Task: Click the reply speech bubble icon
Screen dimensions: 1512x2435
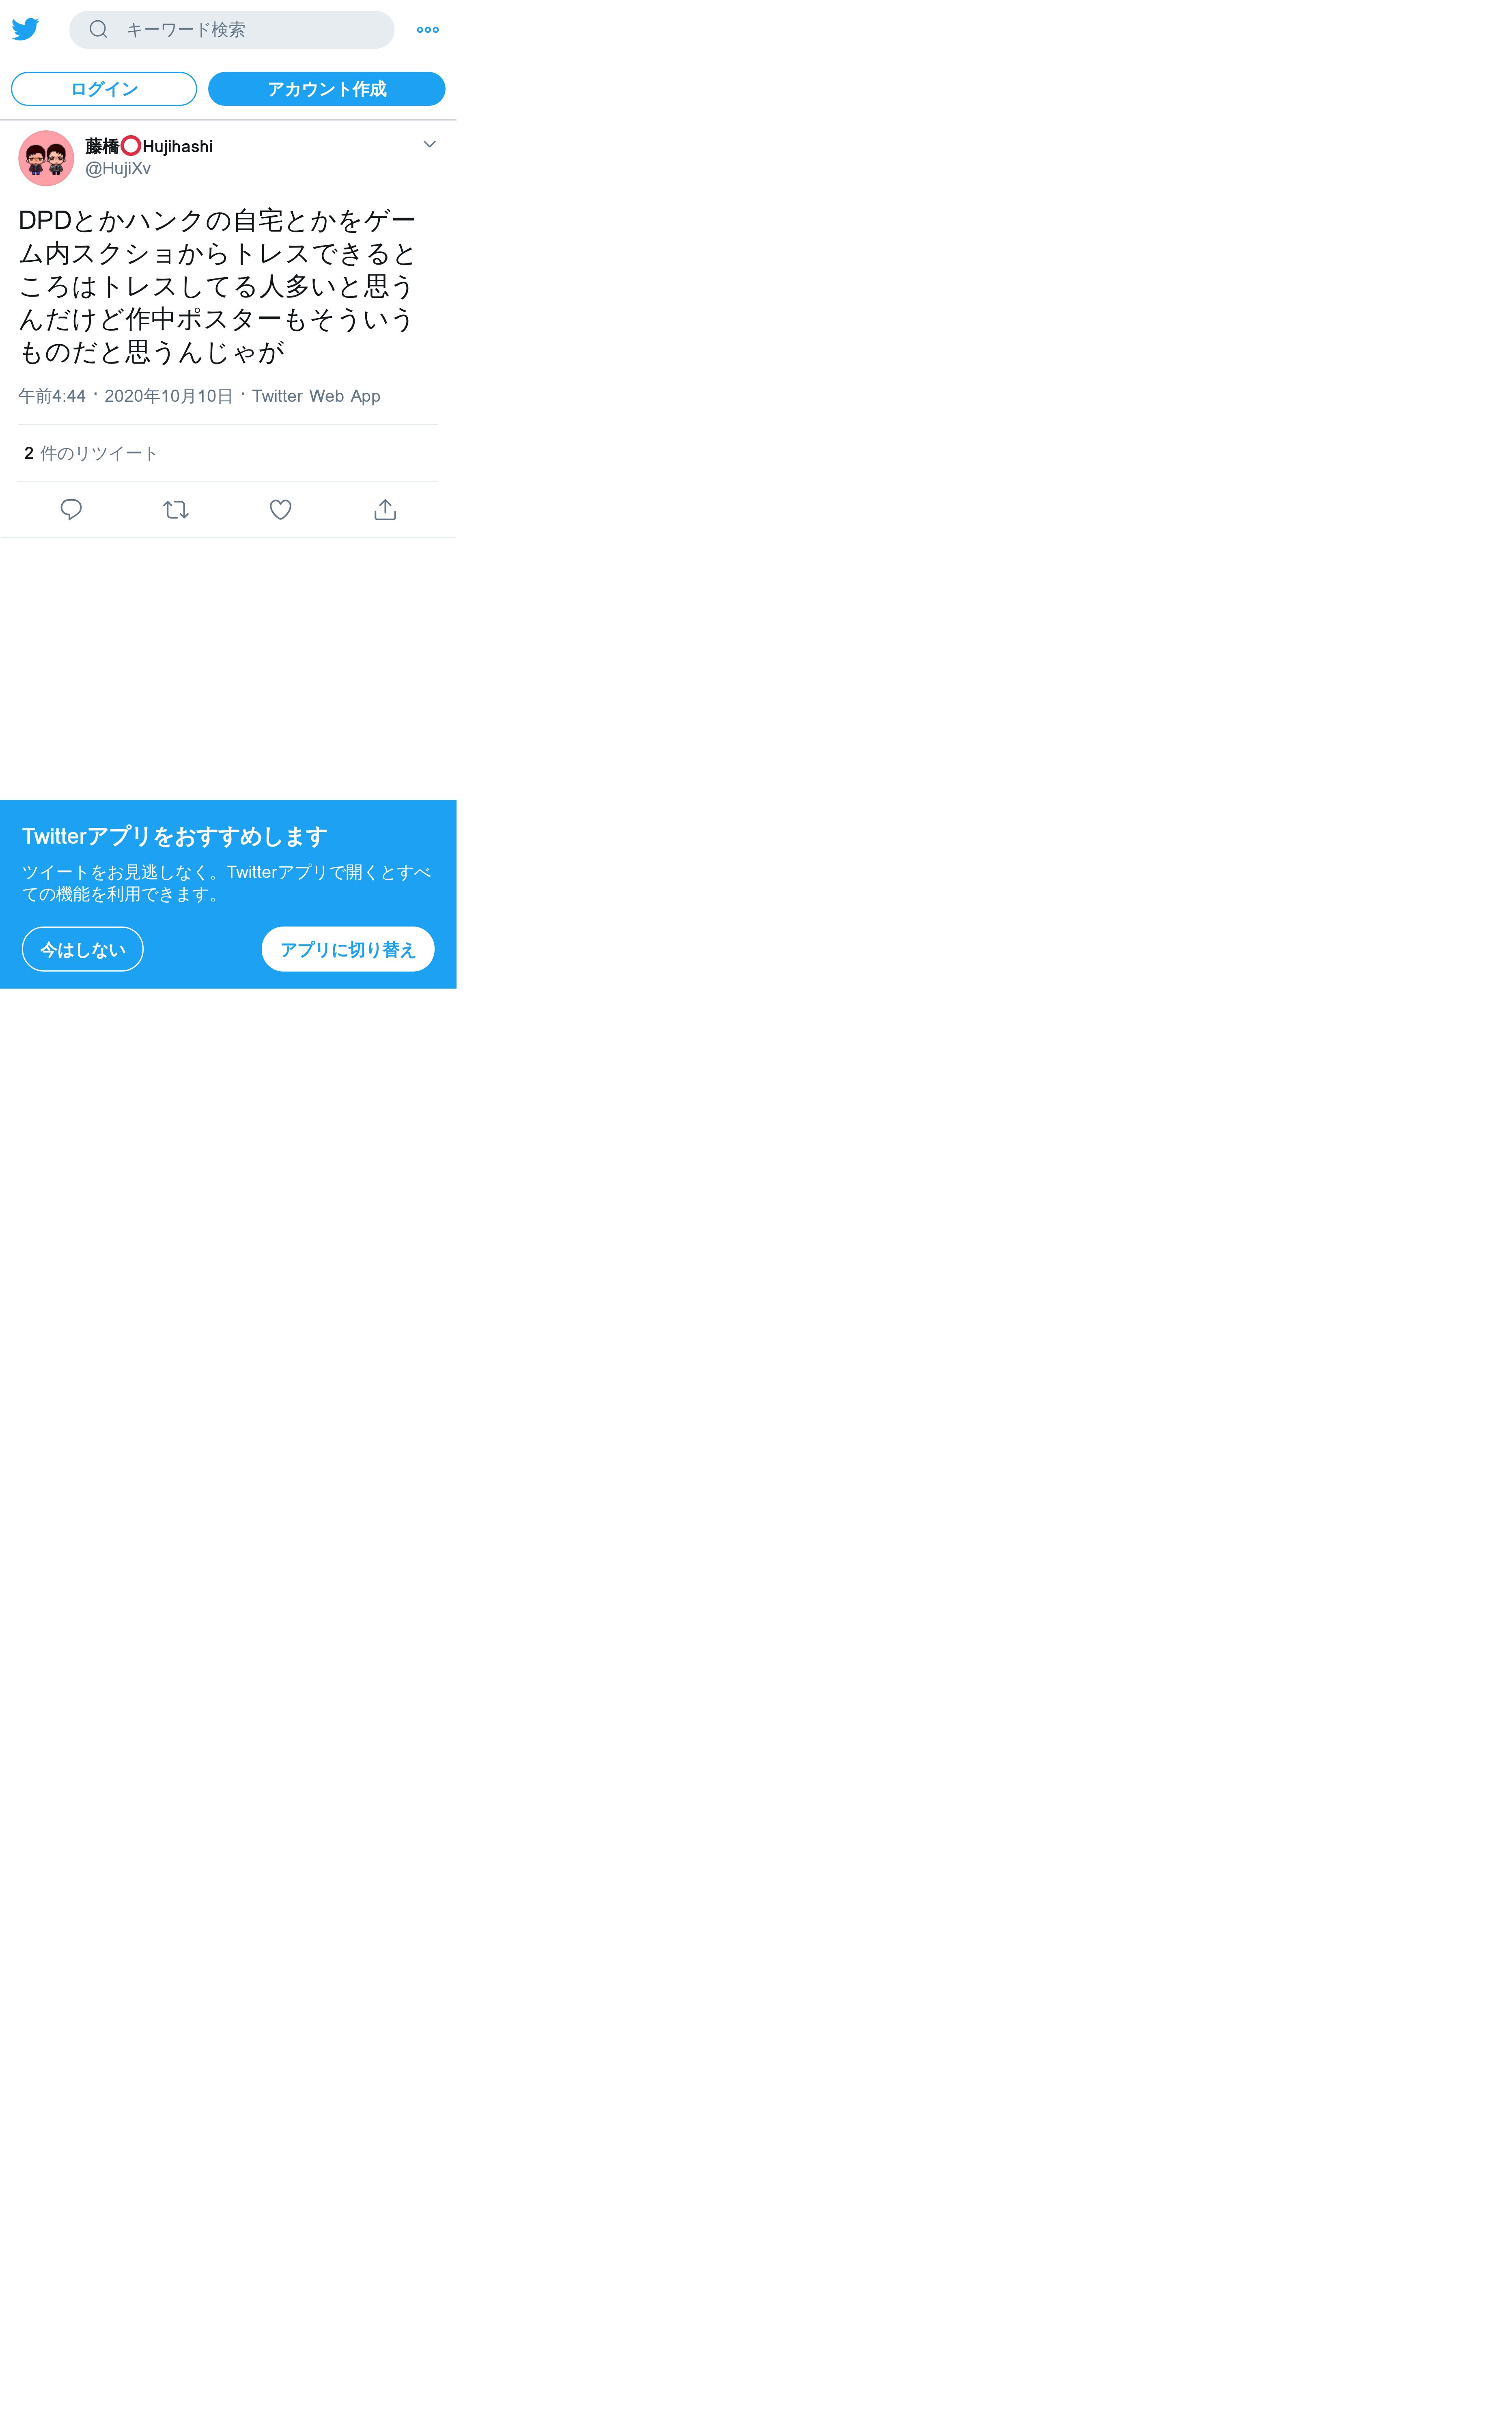Action: 71,510
